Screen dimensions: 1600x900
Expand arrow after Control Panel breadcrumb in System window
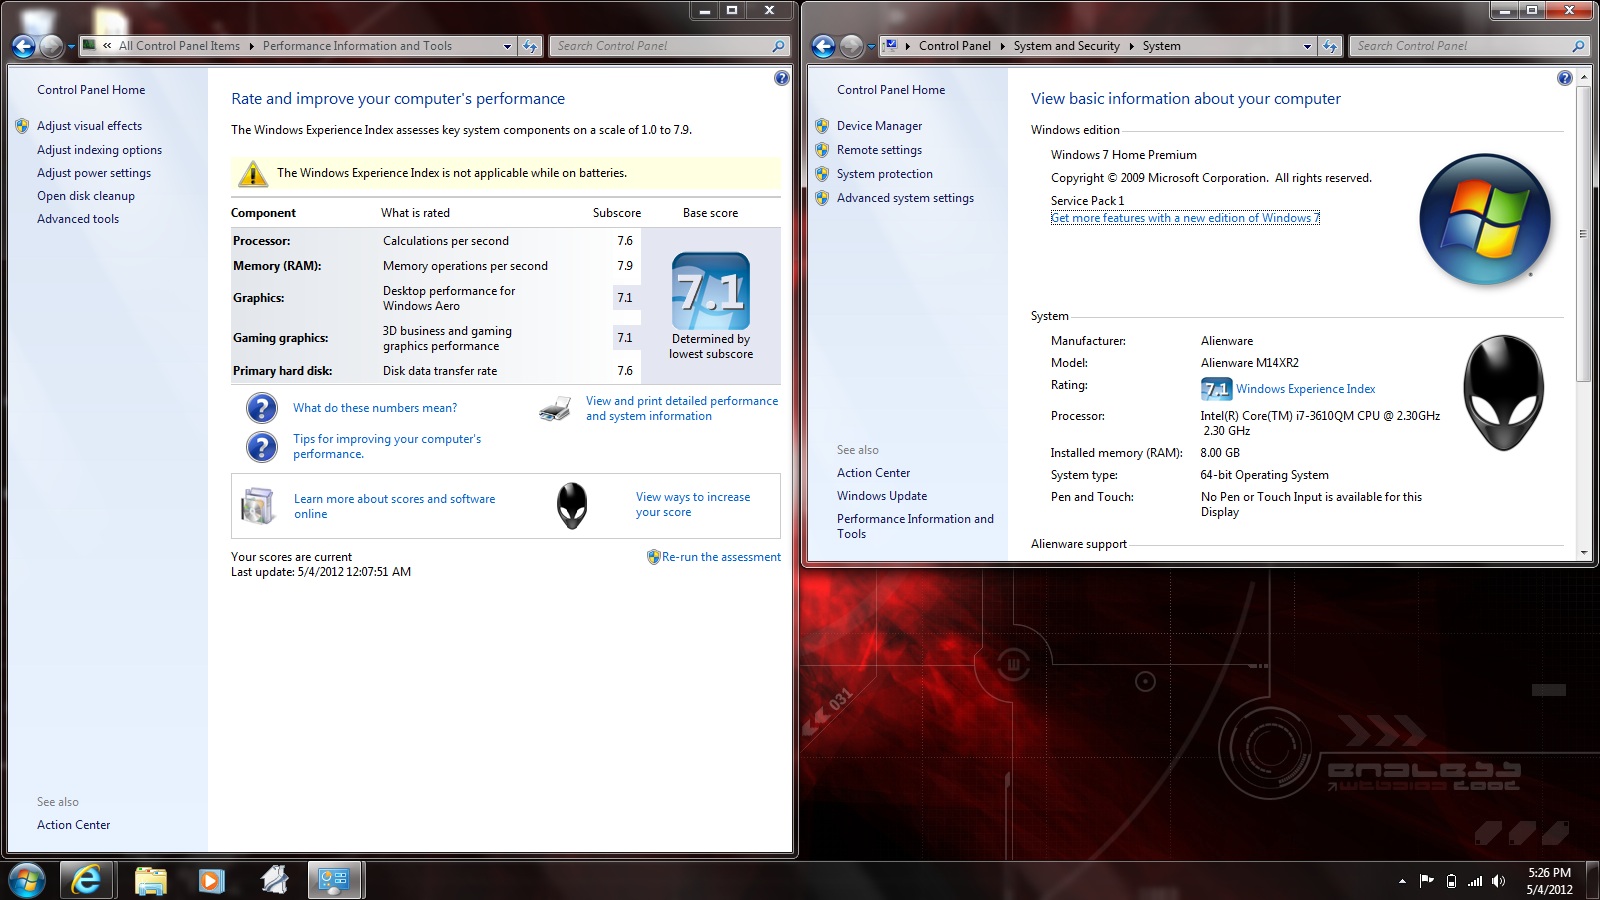(x=1002, y=46)
